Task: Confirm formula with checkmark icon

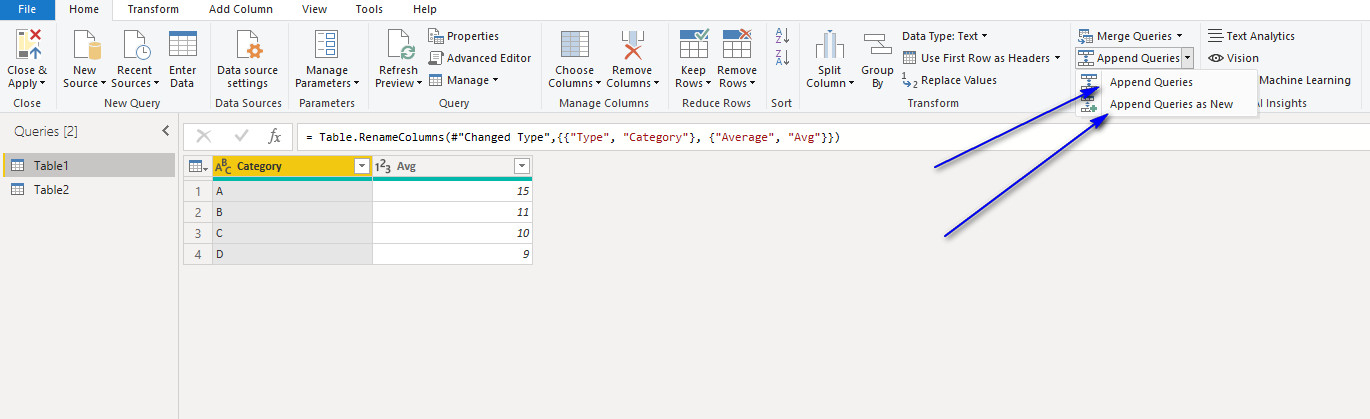Action: (241, 137)
